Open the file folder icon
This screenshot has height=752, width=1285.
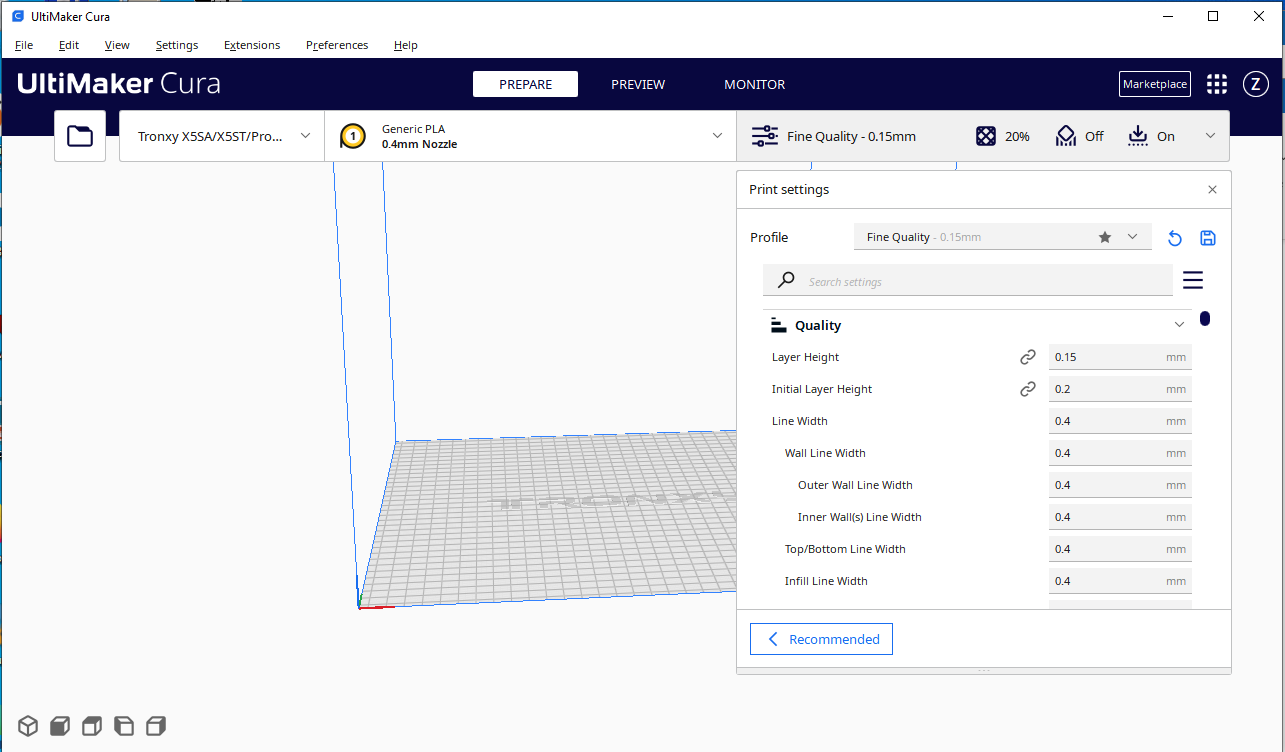(x=80, y=136)
